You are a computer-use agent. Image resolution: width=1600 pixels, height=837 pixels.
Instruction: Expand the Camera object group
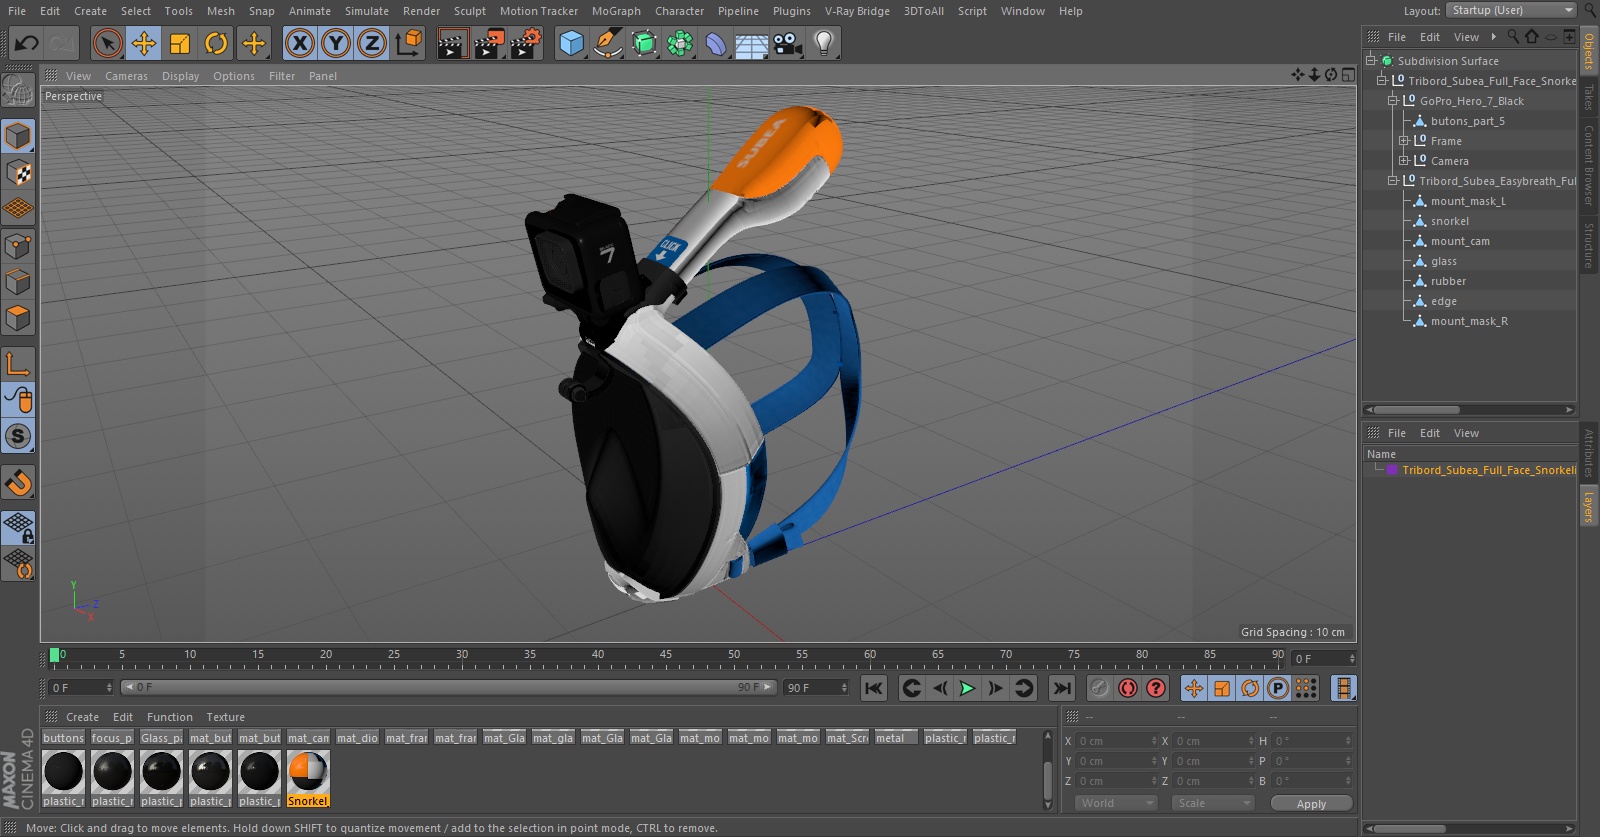pos(1404,161)
